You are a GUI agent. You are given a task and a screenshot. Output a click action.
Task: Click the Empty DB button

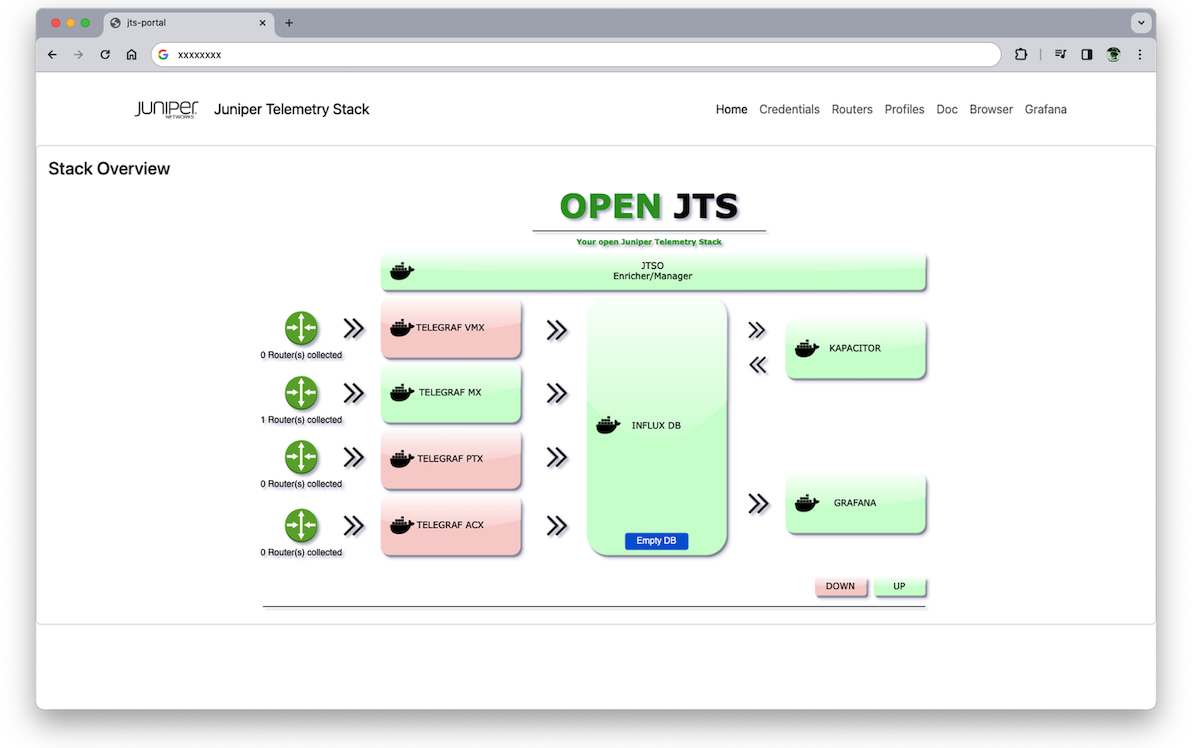coord(656,541)
